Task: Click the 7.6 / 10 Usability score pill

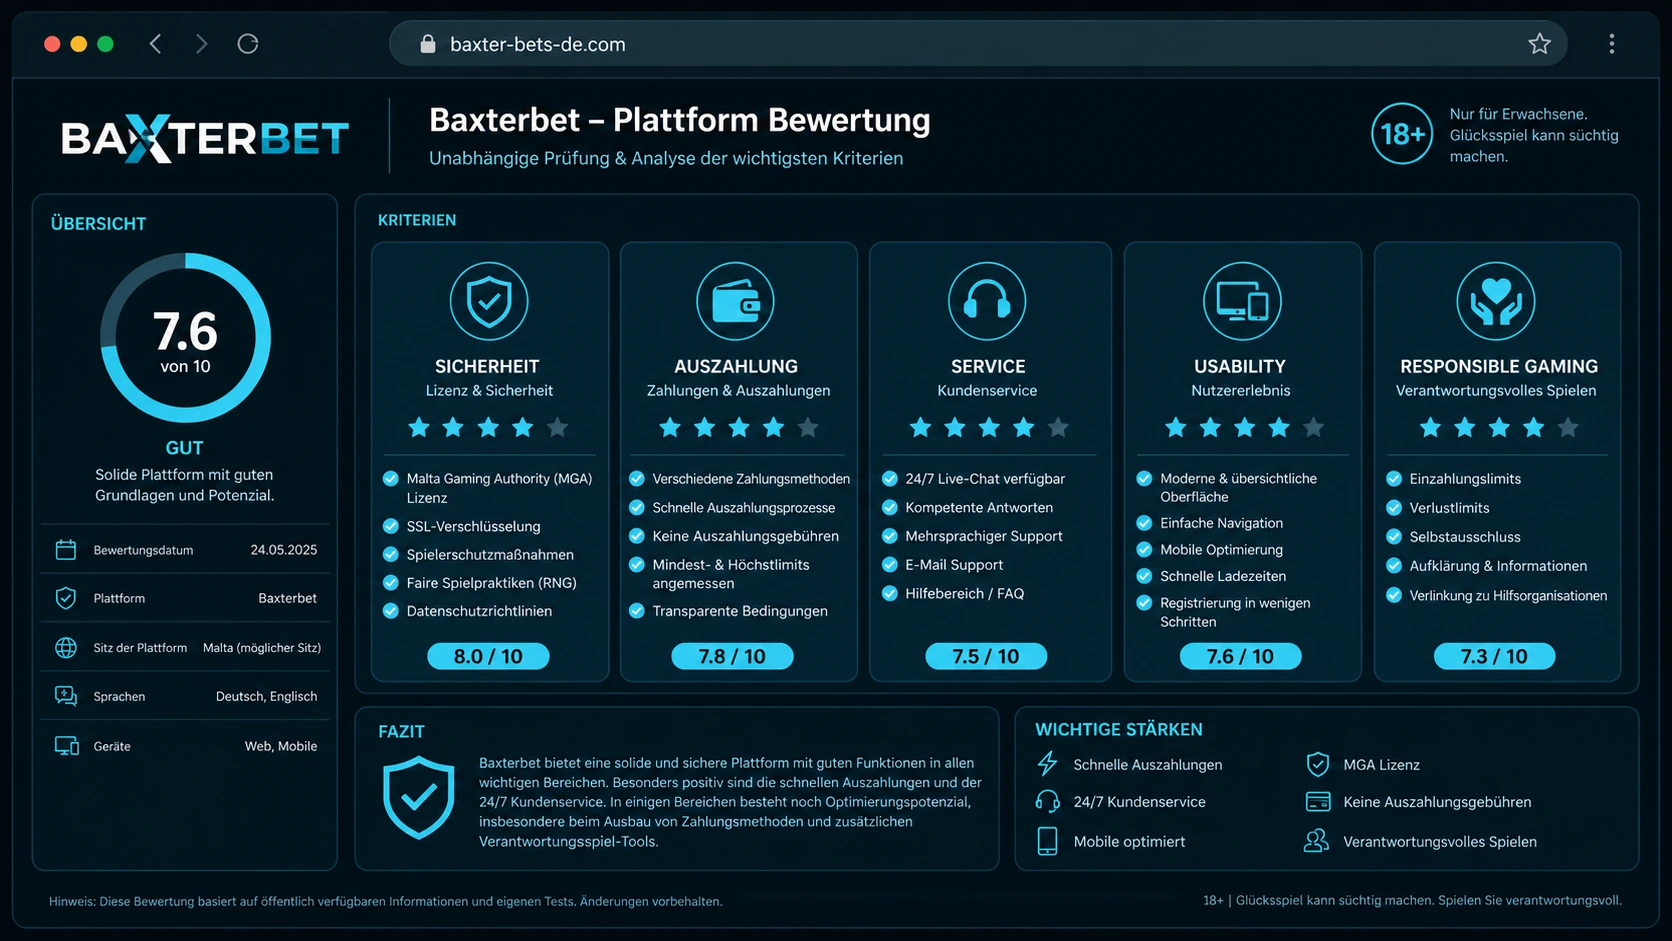Action: (x=1240, y=656)
